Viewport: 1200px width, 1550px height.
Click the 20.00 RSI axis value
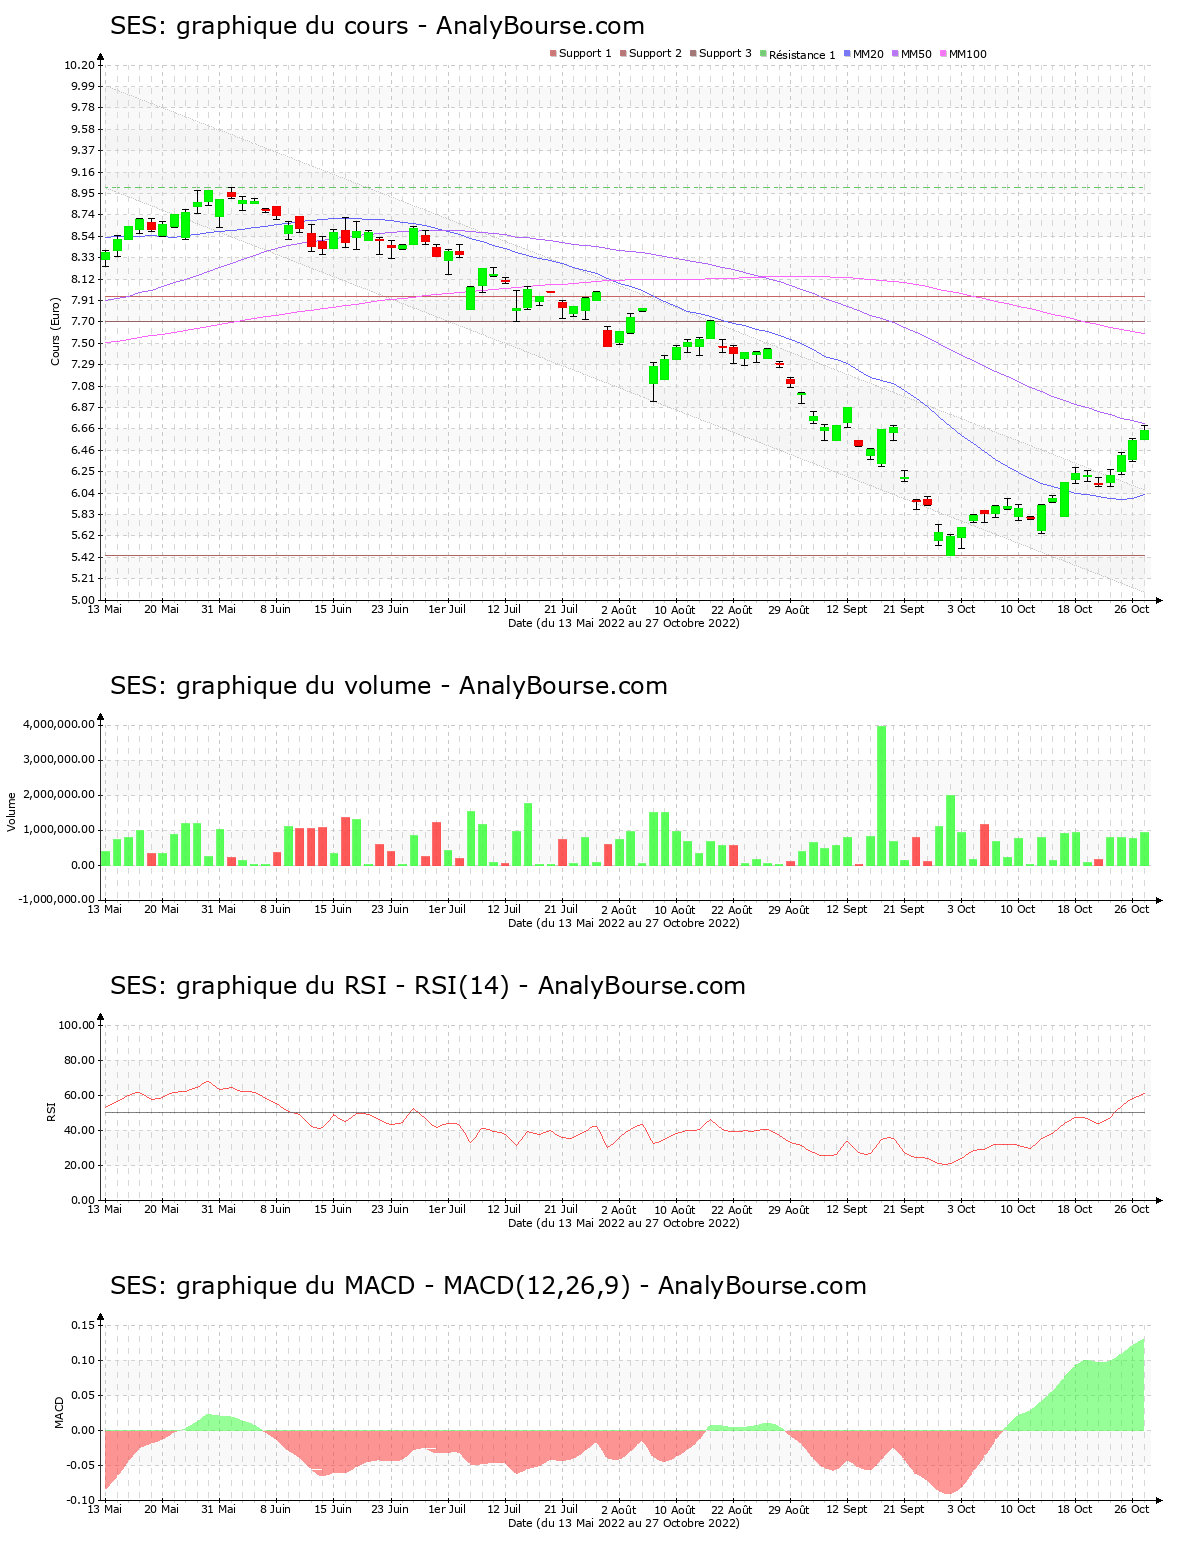pyautogui.click(x=80, y=1165)
